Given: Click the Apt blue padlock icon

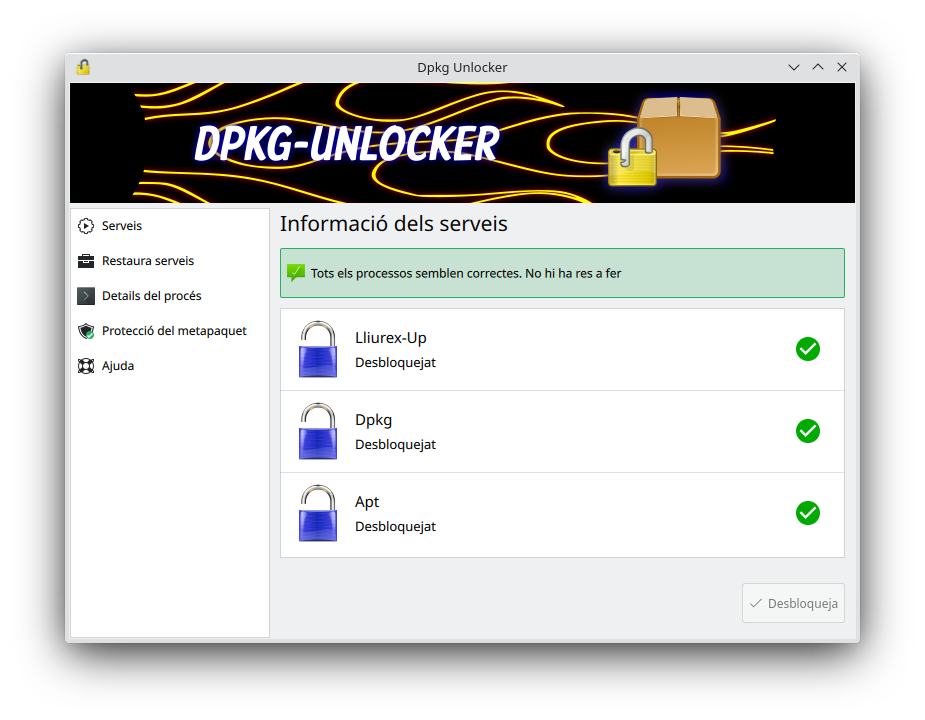Looking at the screenshot, I should click(x=318, y=513).
